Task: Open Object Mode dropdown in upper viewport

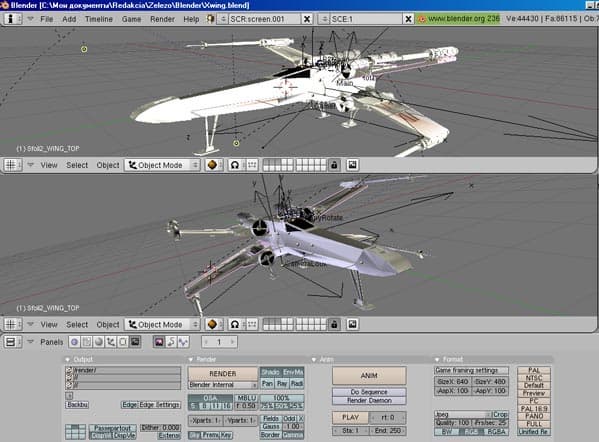Action: [x=162, y=165]
